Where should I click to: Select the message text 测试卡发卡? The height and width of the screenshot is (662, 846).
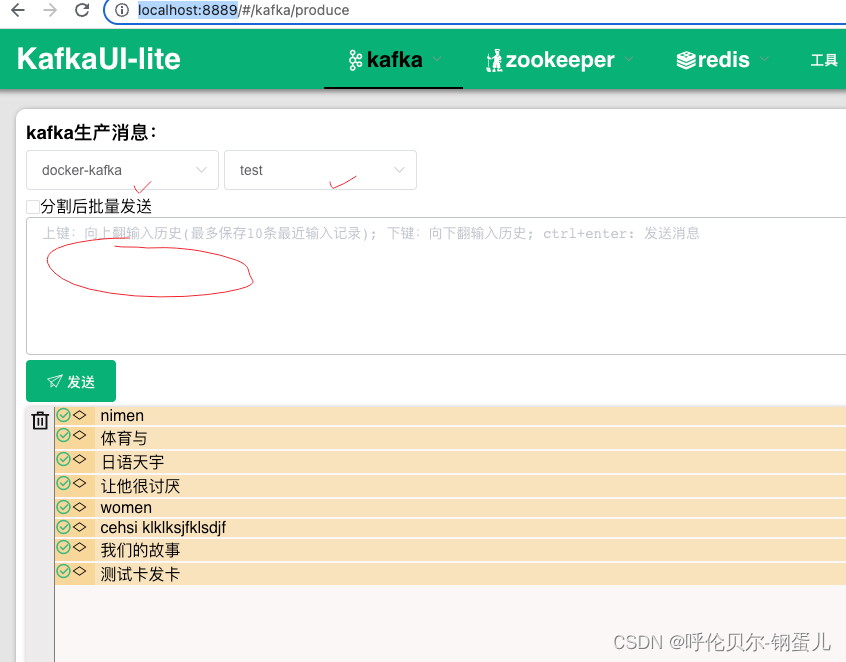(x=140, y=574)
